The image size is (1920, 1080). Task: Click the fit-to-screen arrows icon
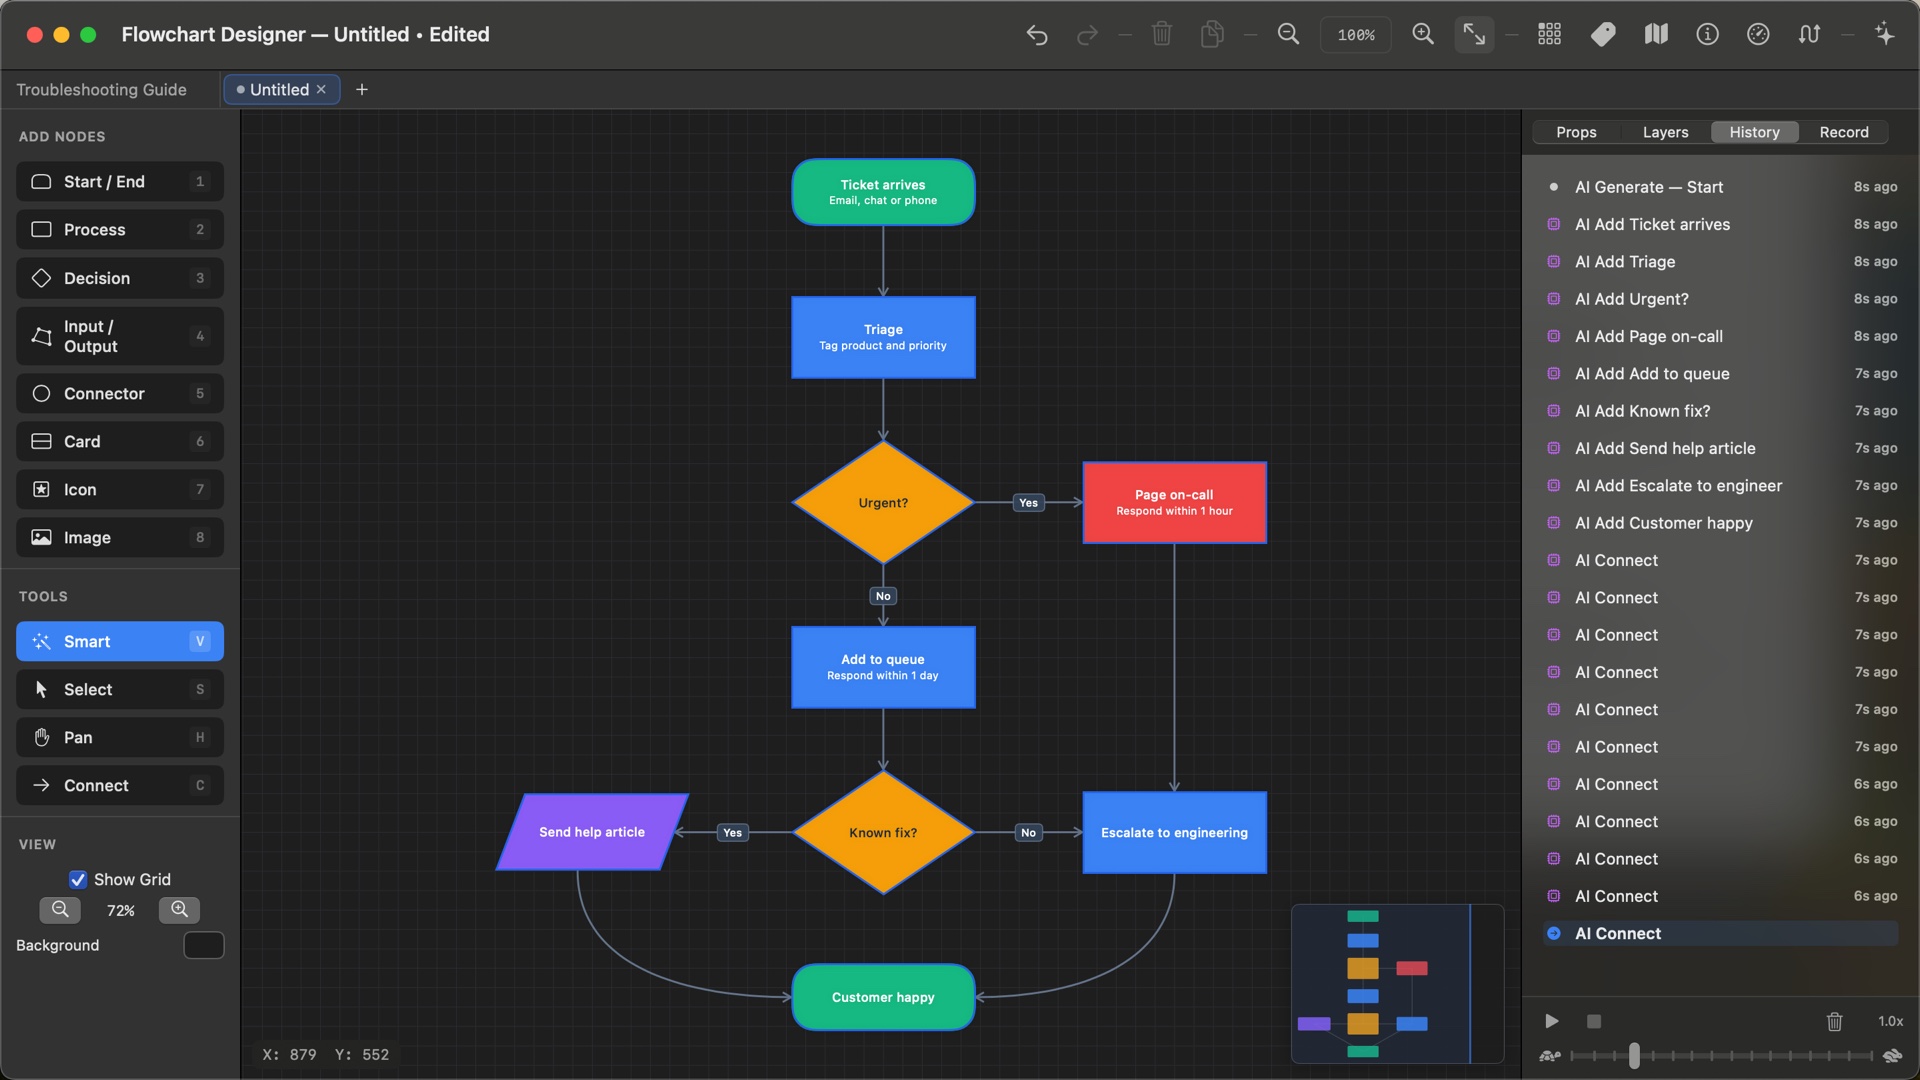click(x=1474, y=34)
